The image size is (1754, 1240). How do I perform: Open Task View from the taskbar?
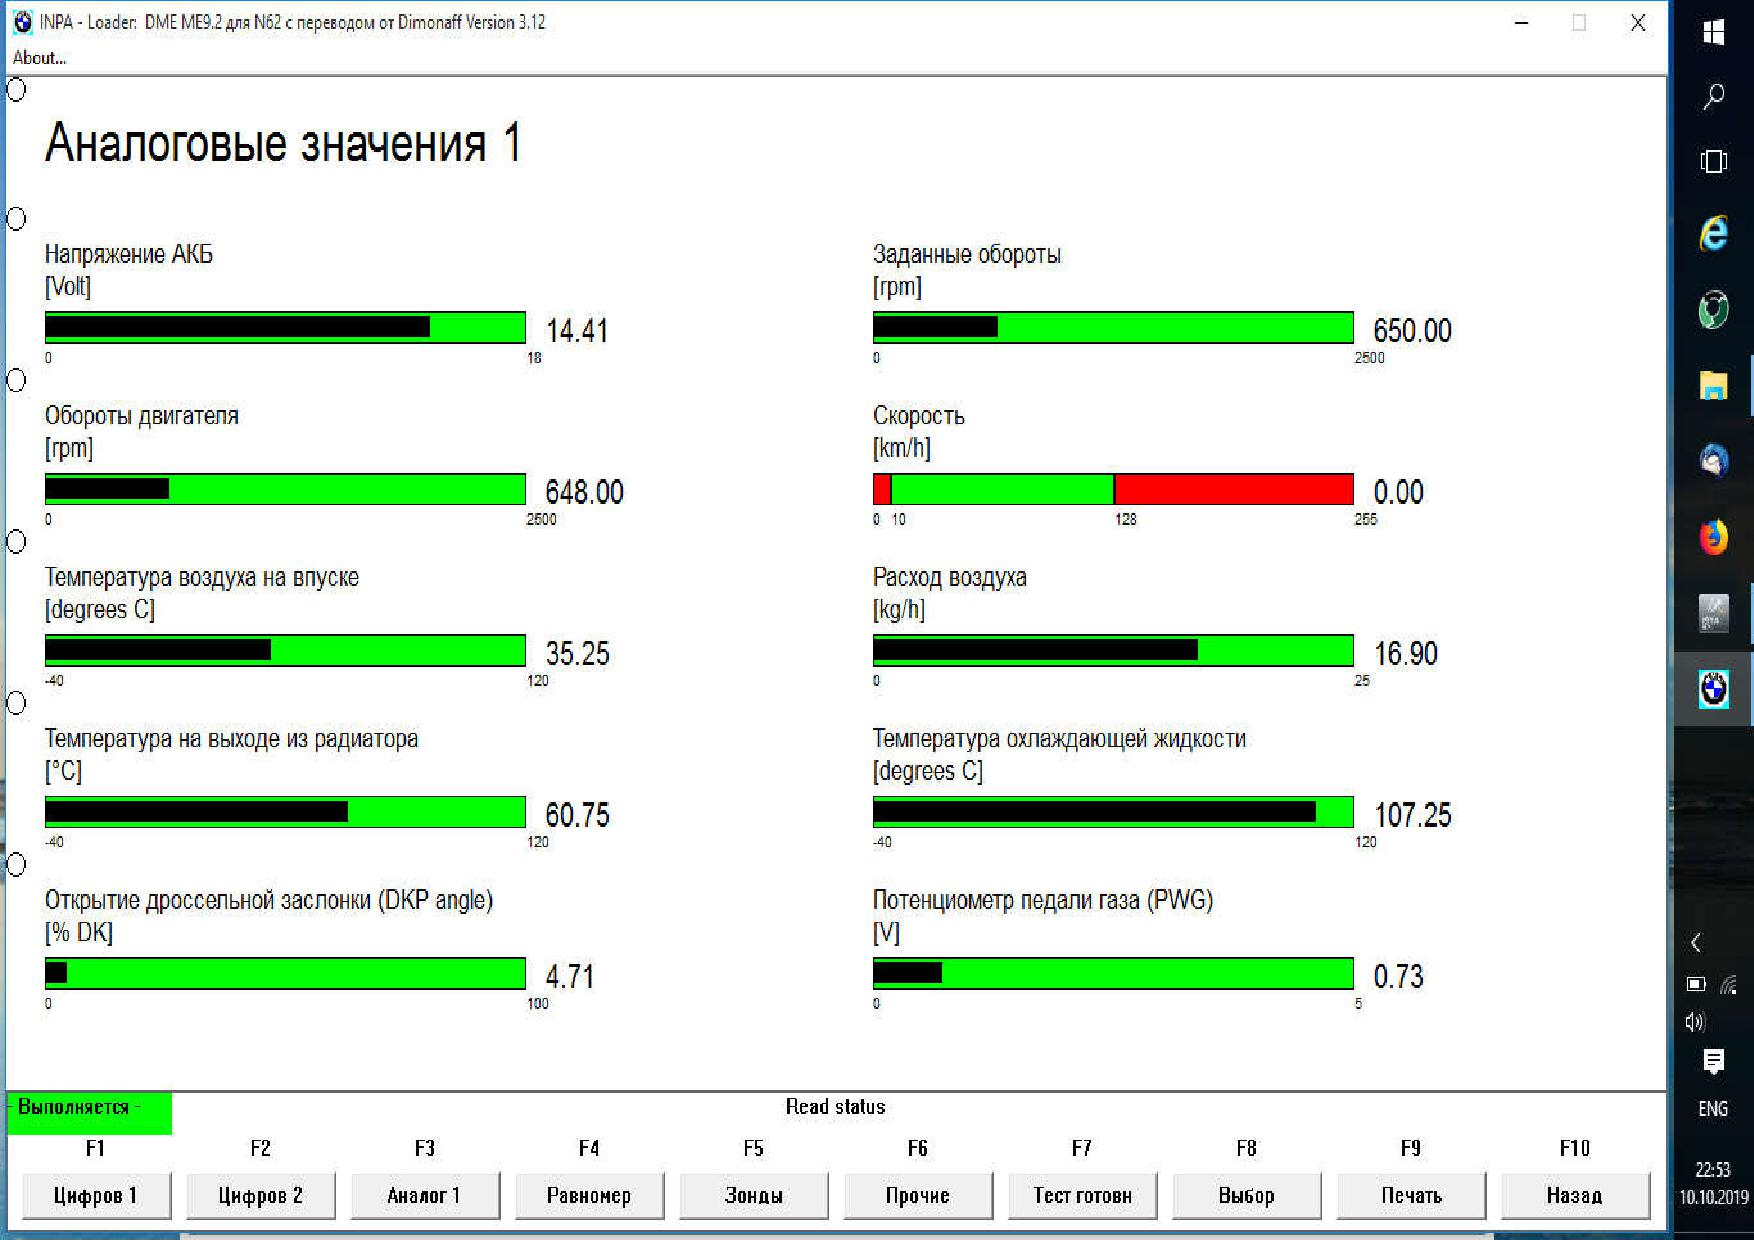[1713, 161]
